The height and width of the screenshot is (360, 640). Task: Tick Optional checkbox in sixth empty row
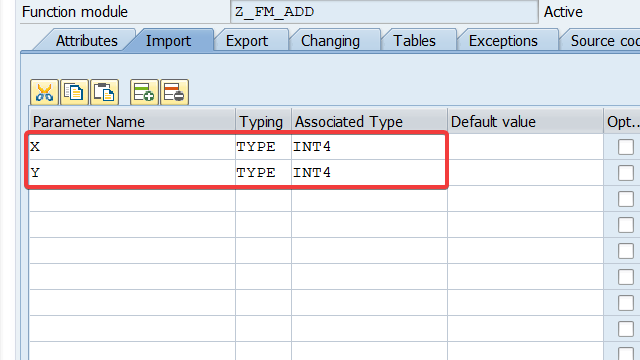626,329
